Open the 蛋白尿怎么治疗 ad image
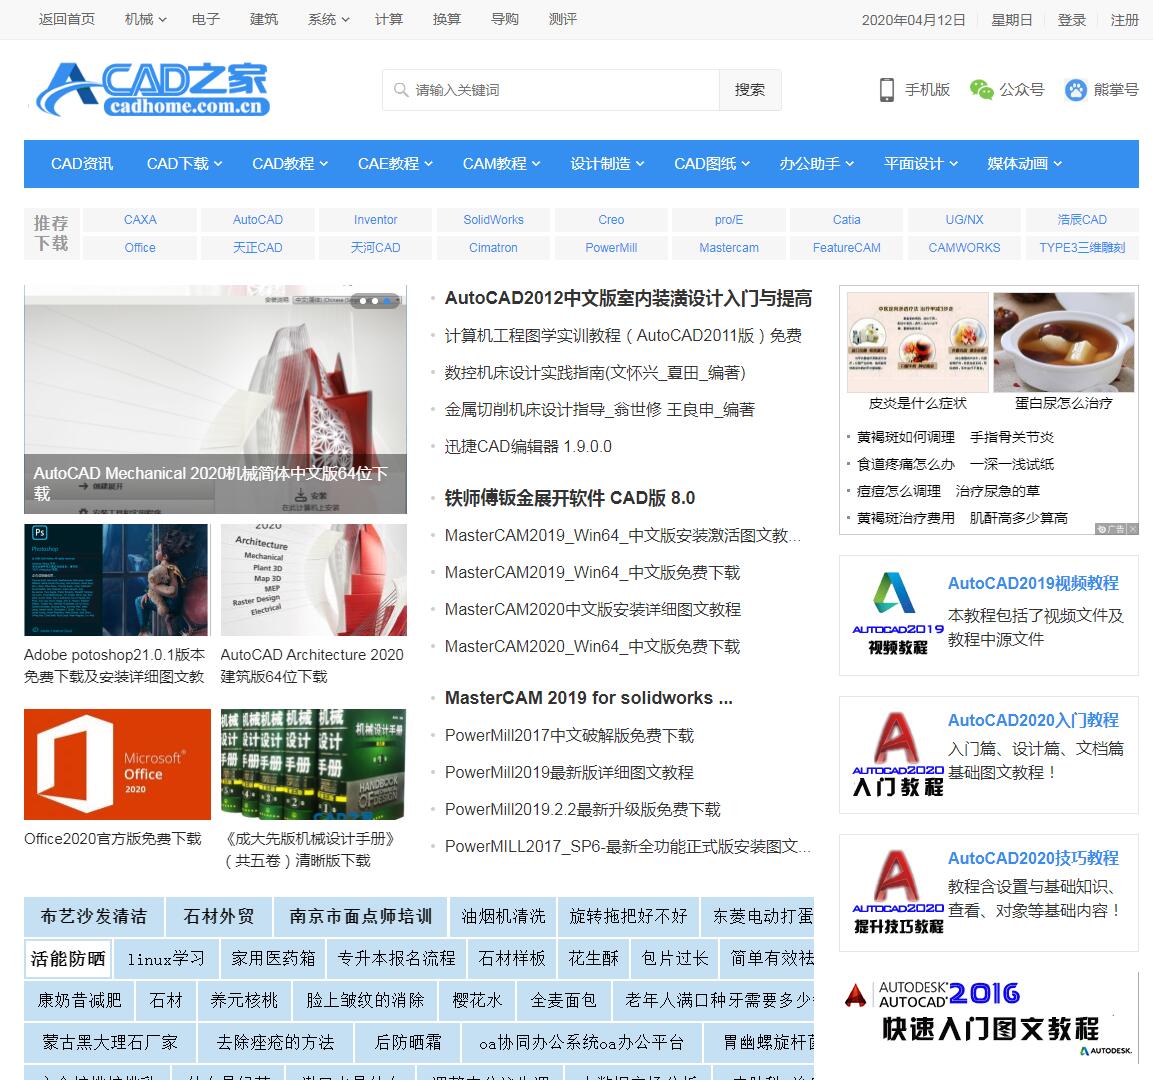This screenshot has height=1080, width=1153. pos(1063,342)
